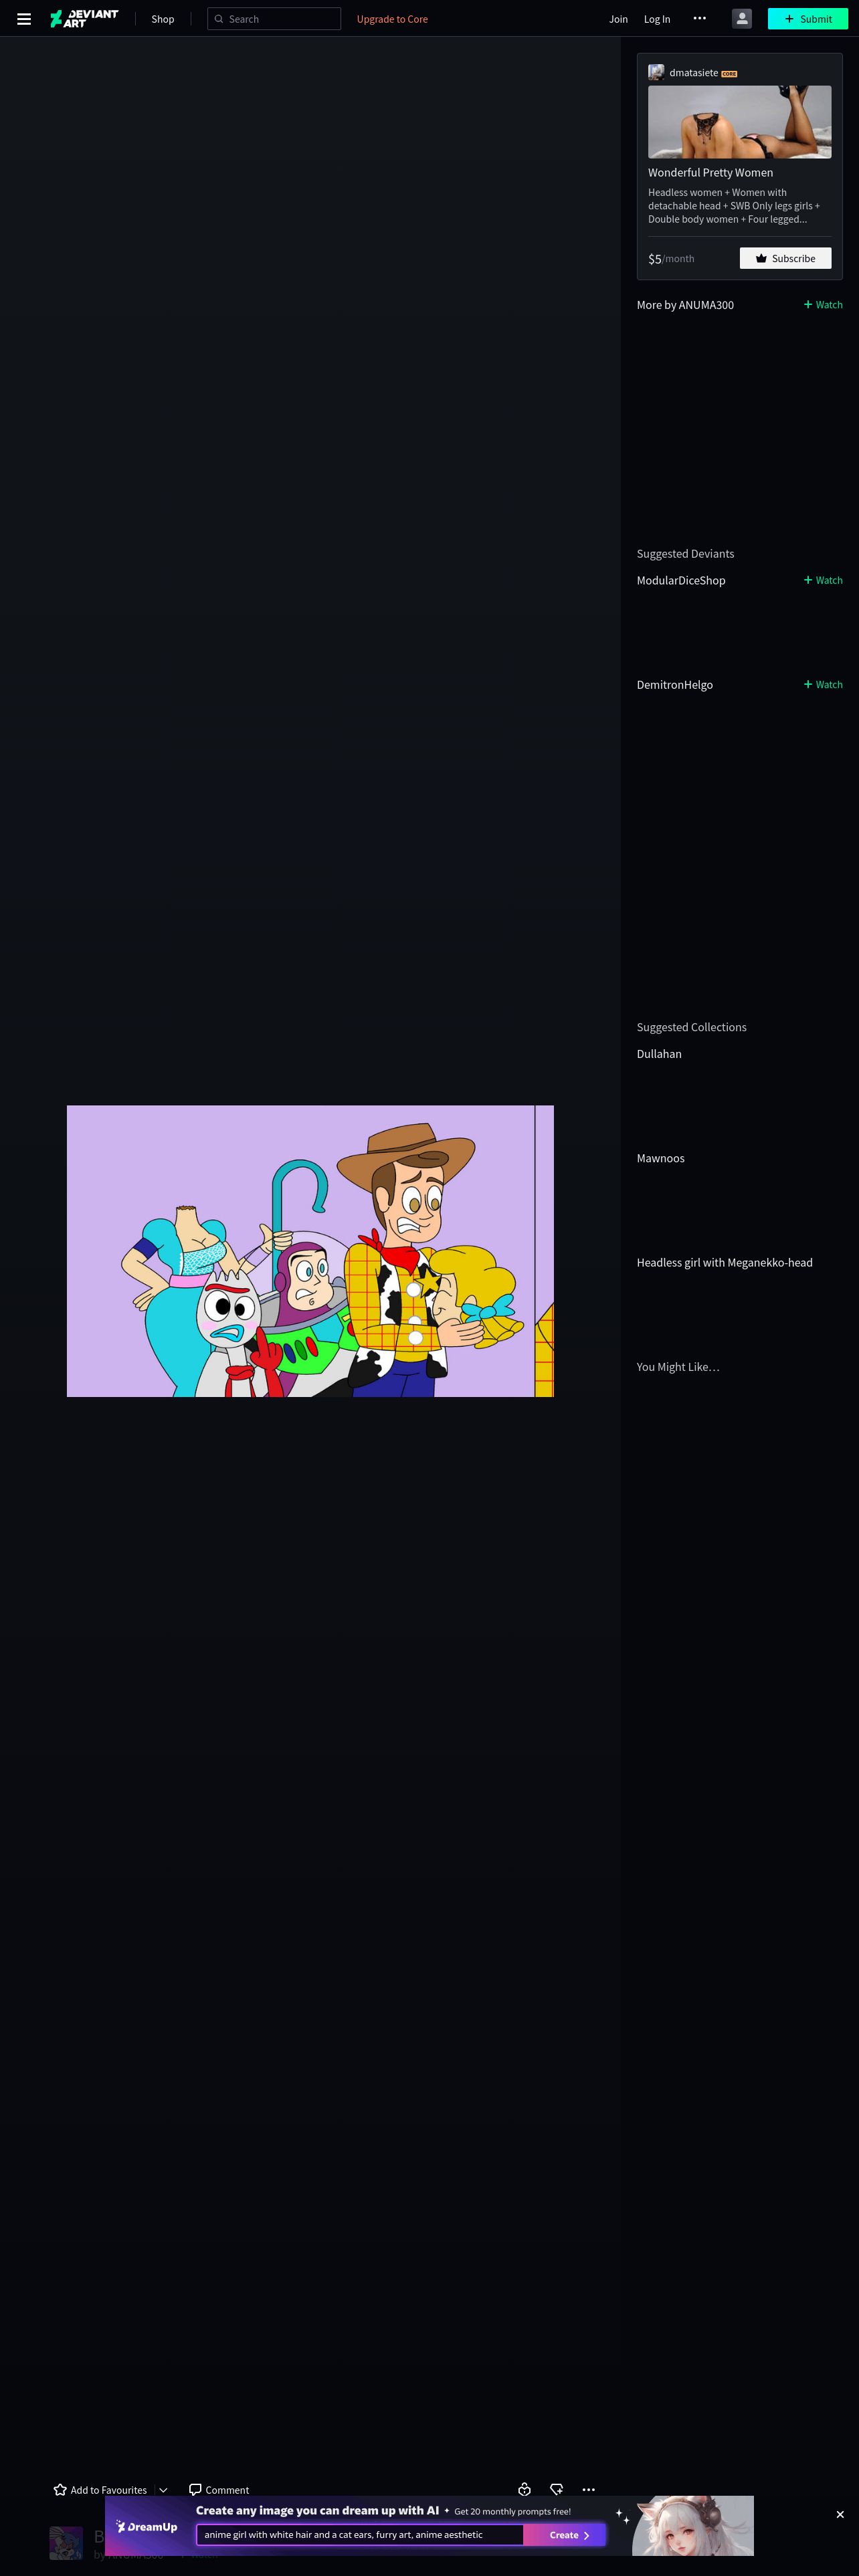Open the dmatasiete profile link
Image resolution: width=859 pixels, height=2576 pixels.
click(694, 73)
